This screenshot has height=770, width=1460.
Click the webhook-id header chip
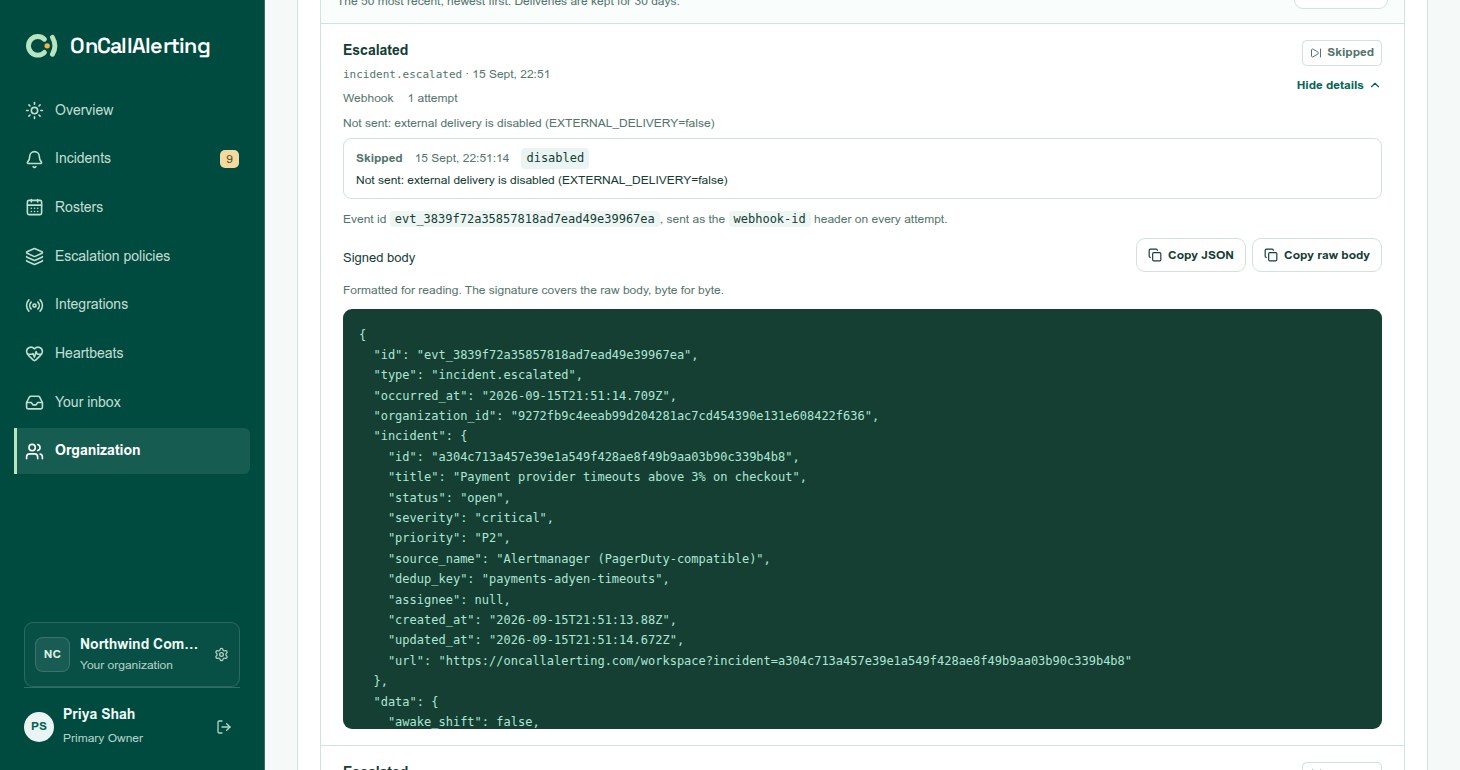tap(769, 218)
